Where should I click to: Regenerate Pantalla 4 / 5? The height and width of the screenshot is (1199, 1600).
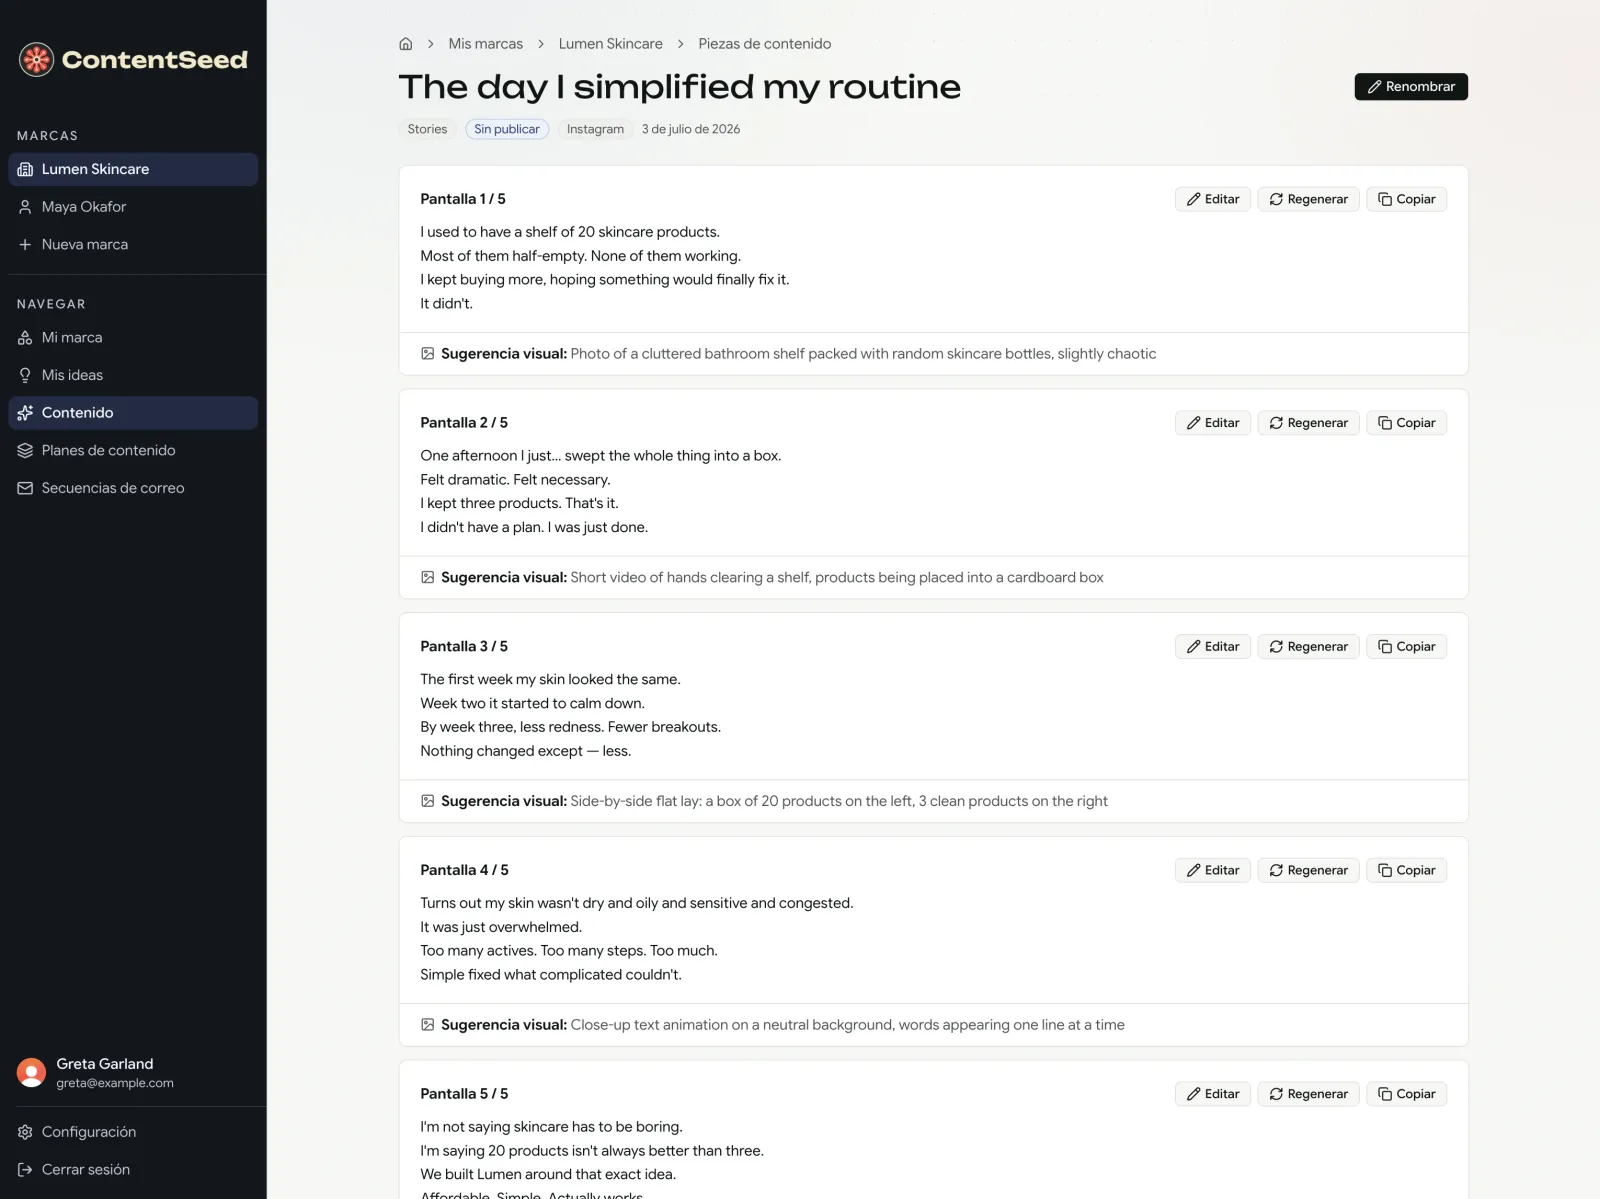(1308, 871)
